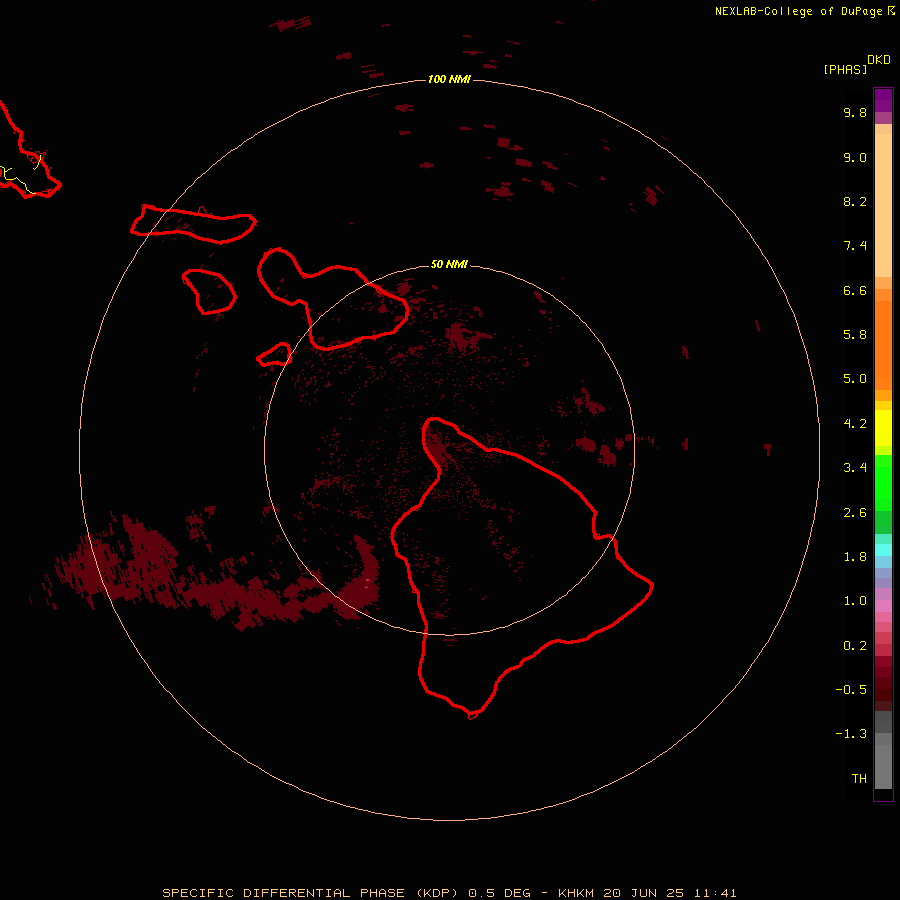Click the gray TH color bar segment
Screen dimensions: 900x900
click(883, 767)
